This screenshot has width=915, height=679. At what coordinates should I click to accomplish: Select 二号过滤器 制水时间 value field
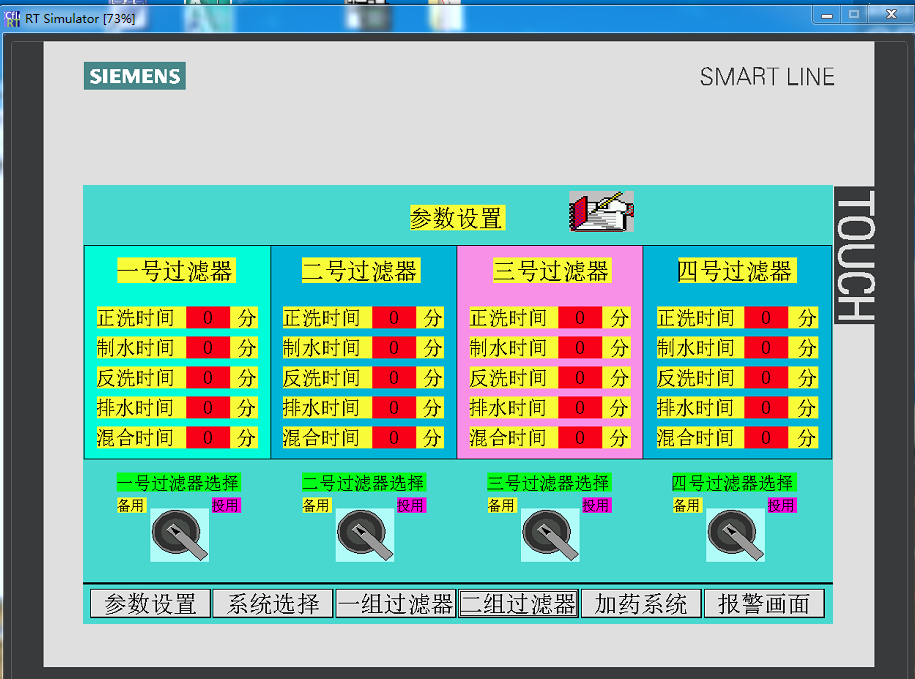point(394,348)
